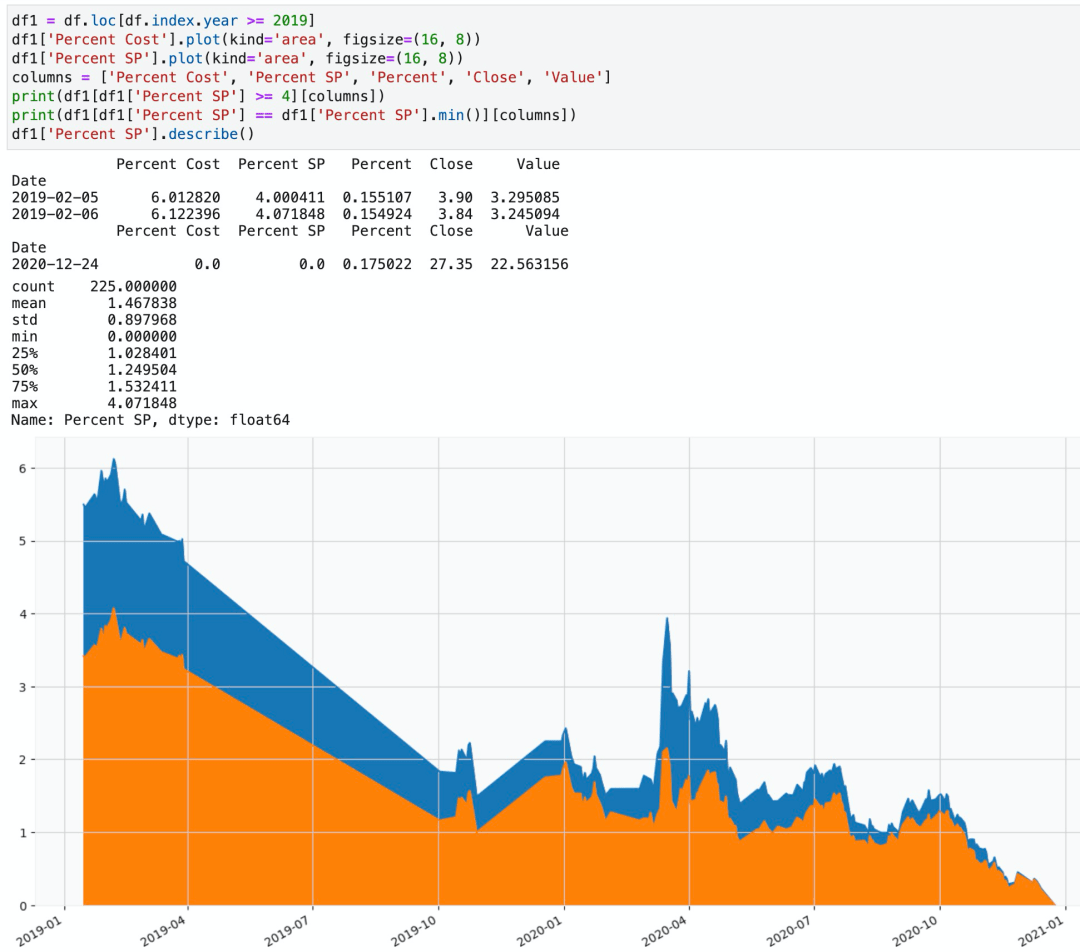
Task: Click the 2020-12-24 date in the output
Action: (x=54, y=264)
